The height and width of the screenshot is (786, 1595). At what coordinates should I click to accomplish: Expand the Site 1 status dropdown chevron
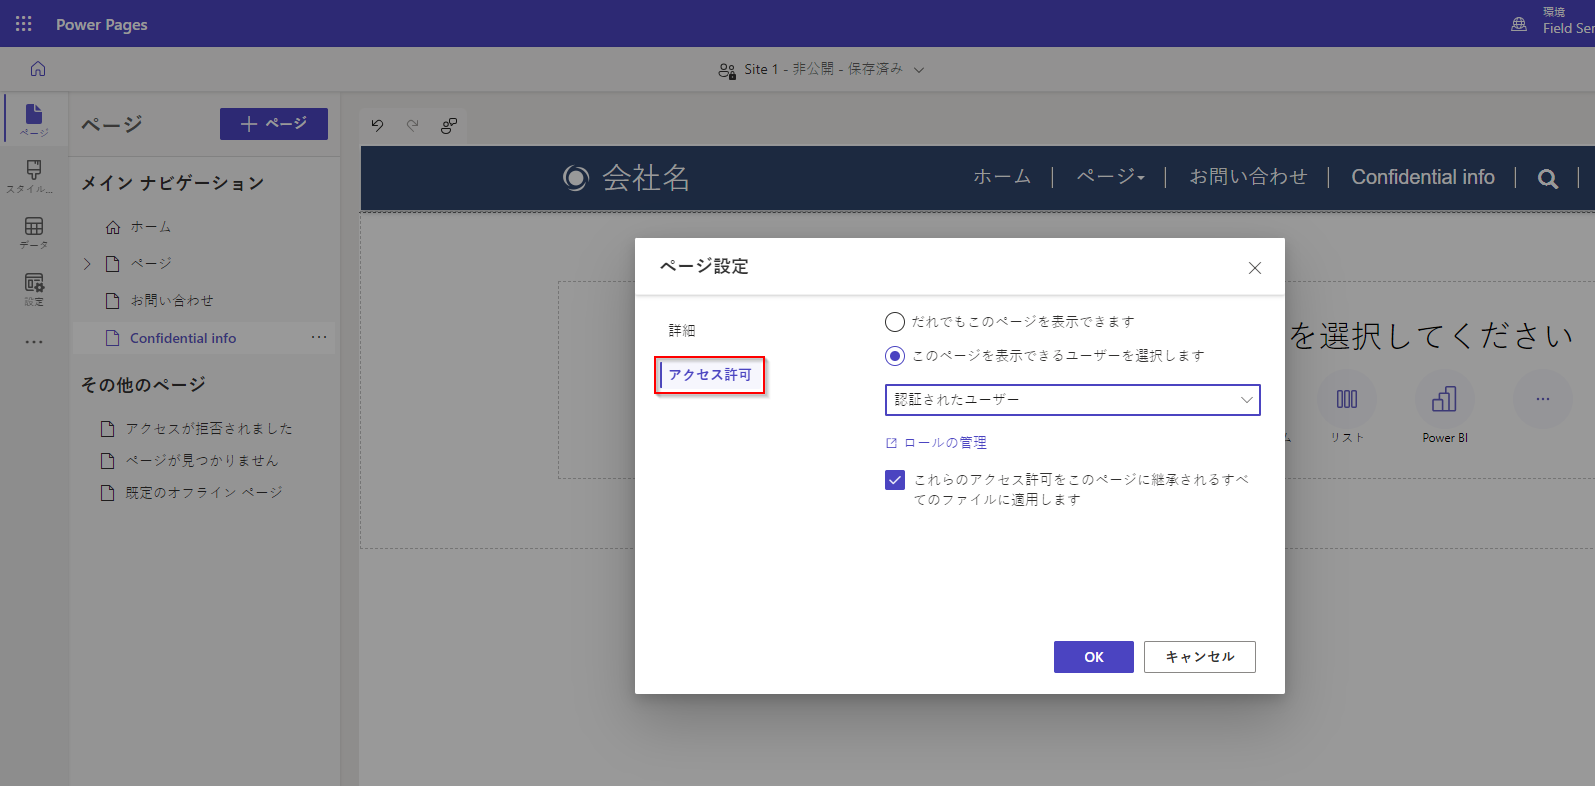[x=919, y=70]
